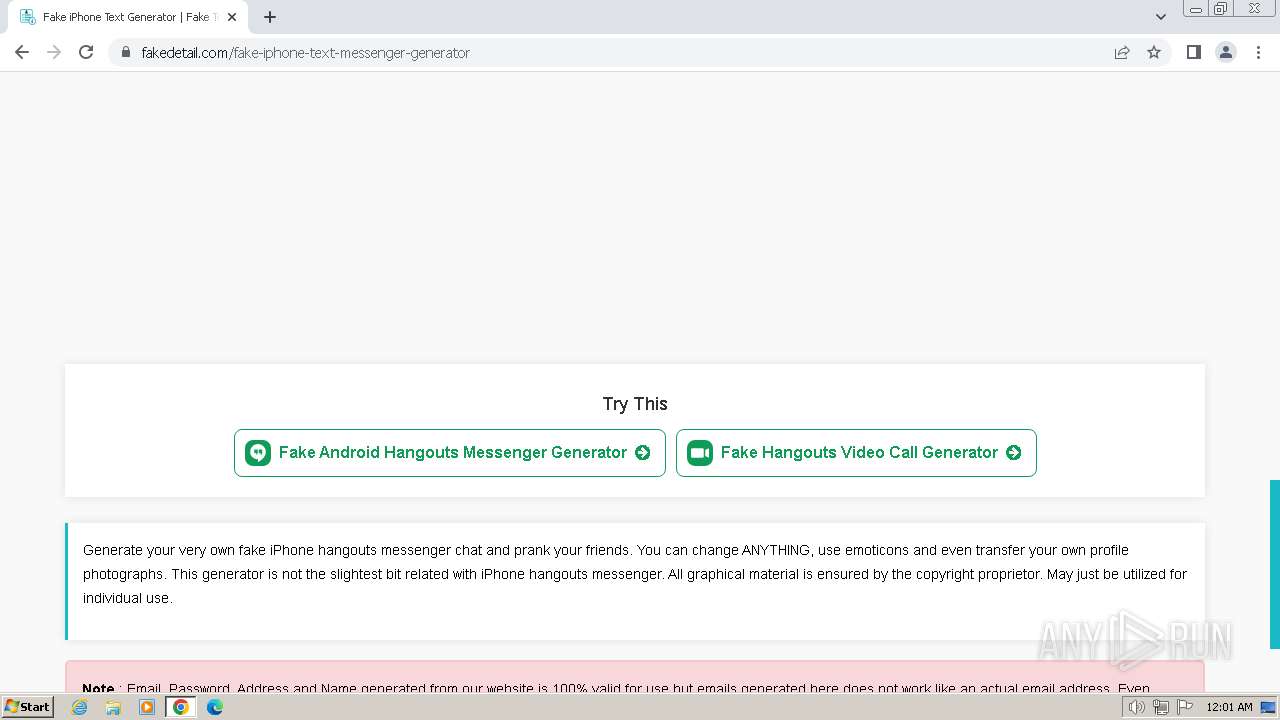Share this page icon
Screen dimensions: 1280x720
point(1122,52)
